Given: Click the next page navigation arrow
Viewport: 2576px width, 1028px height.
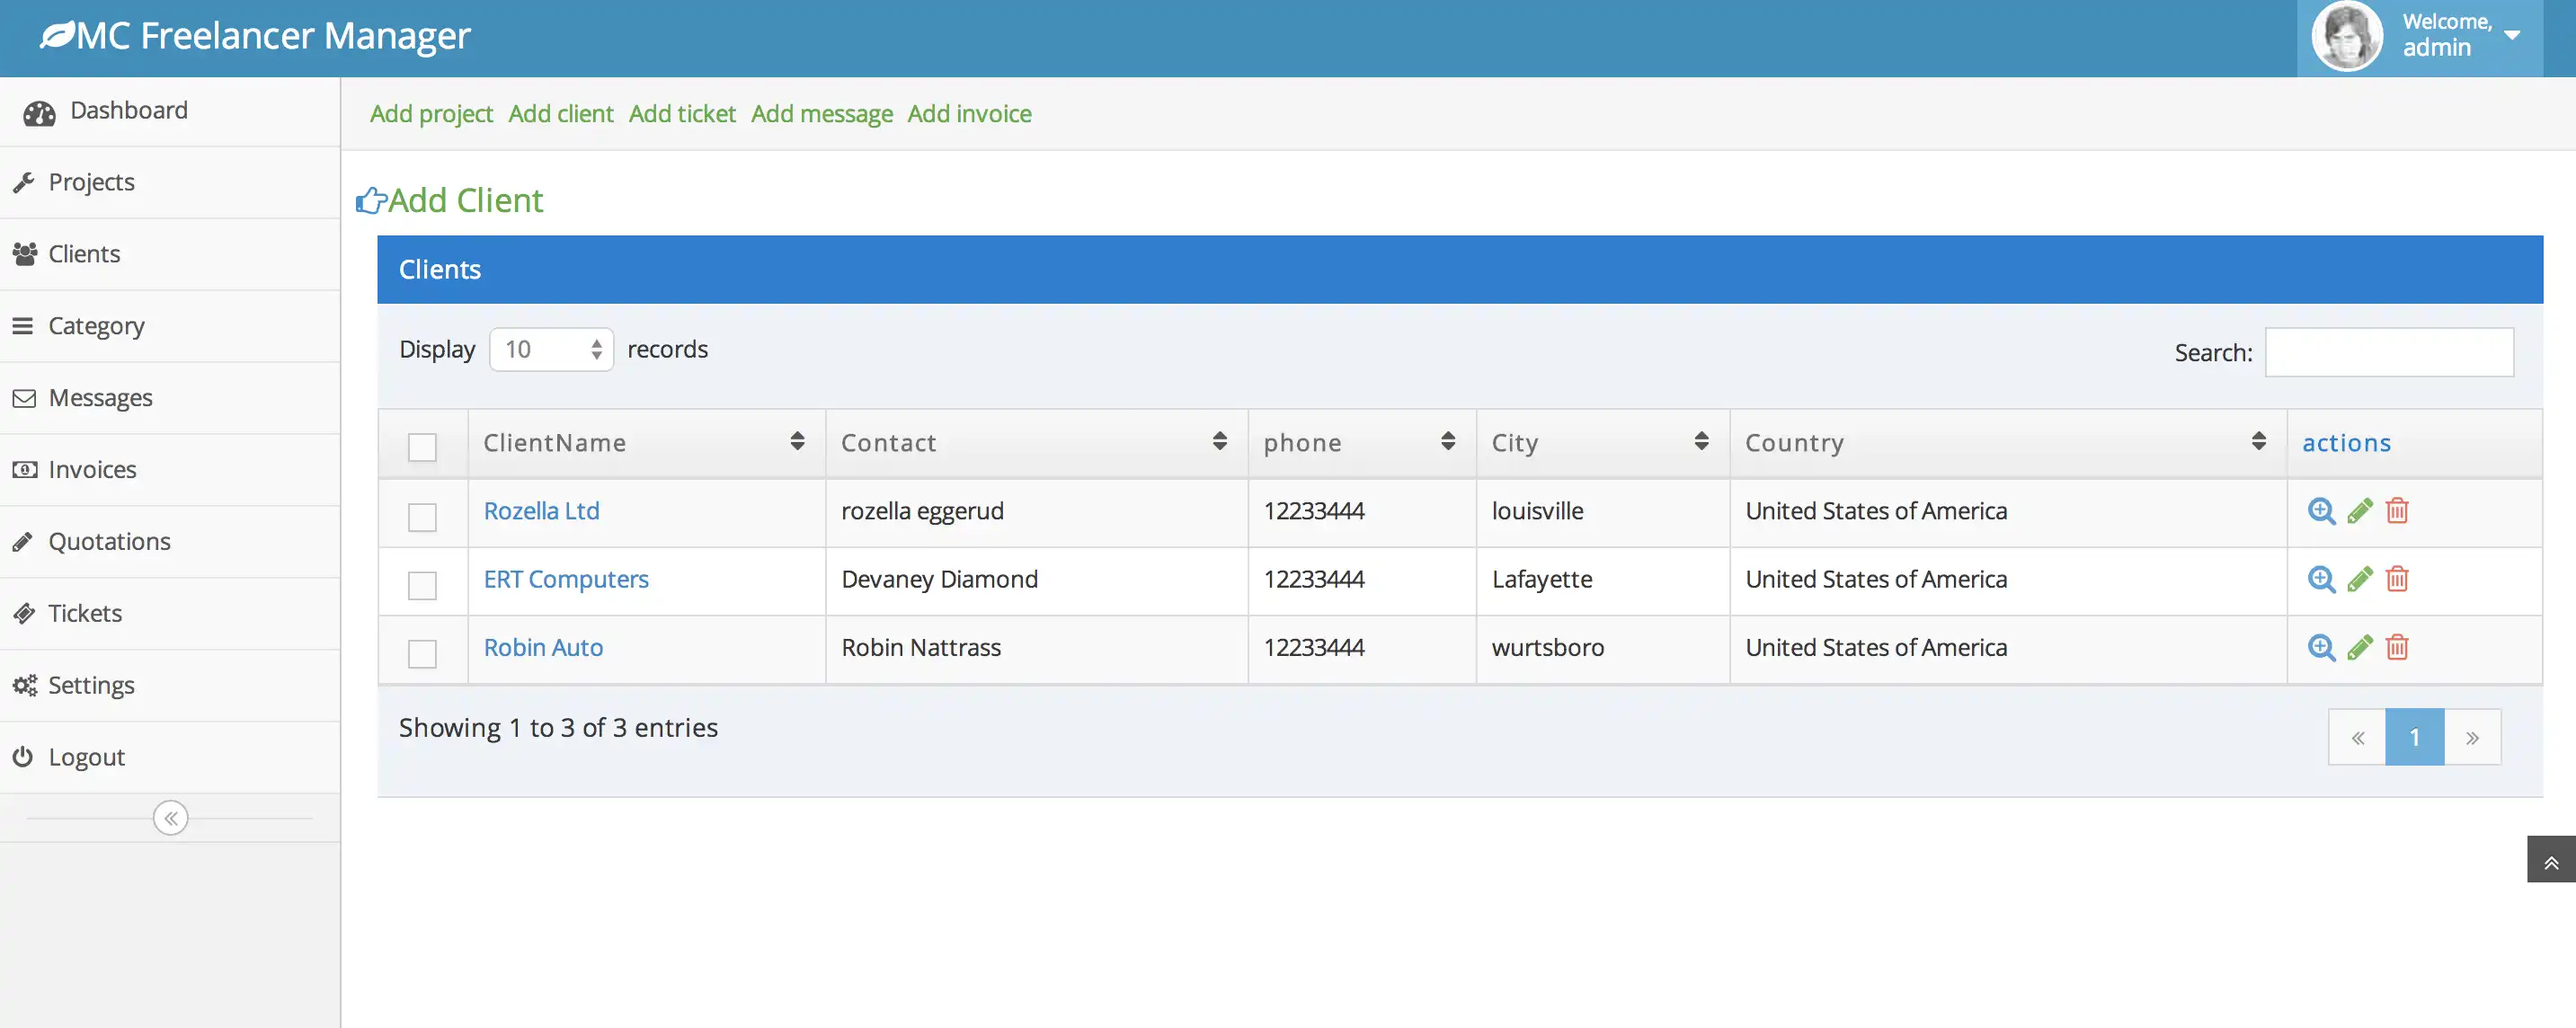Looking at the screenshot, I should click(x=2473, y=736).
